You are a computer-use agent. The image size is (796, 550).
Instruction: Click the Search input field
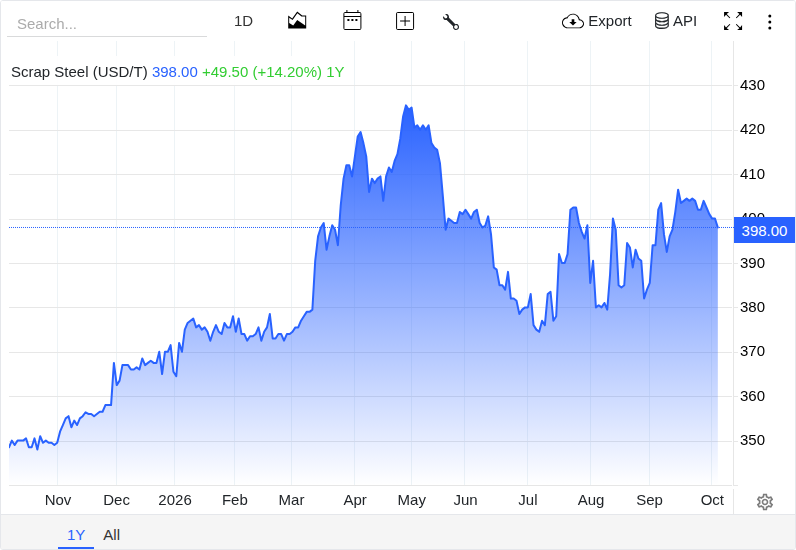click(x=107, y=24)
